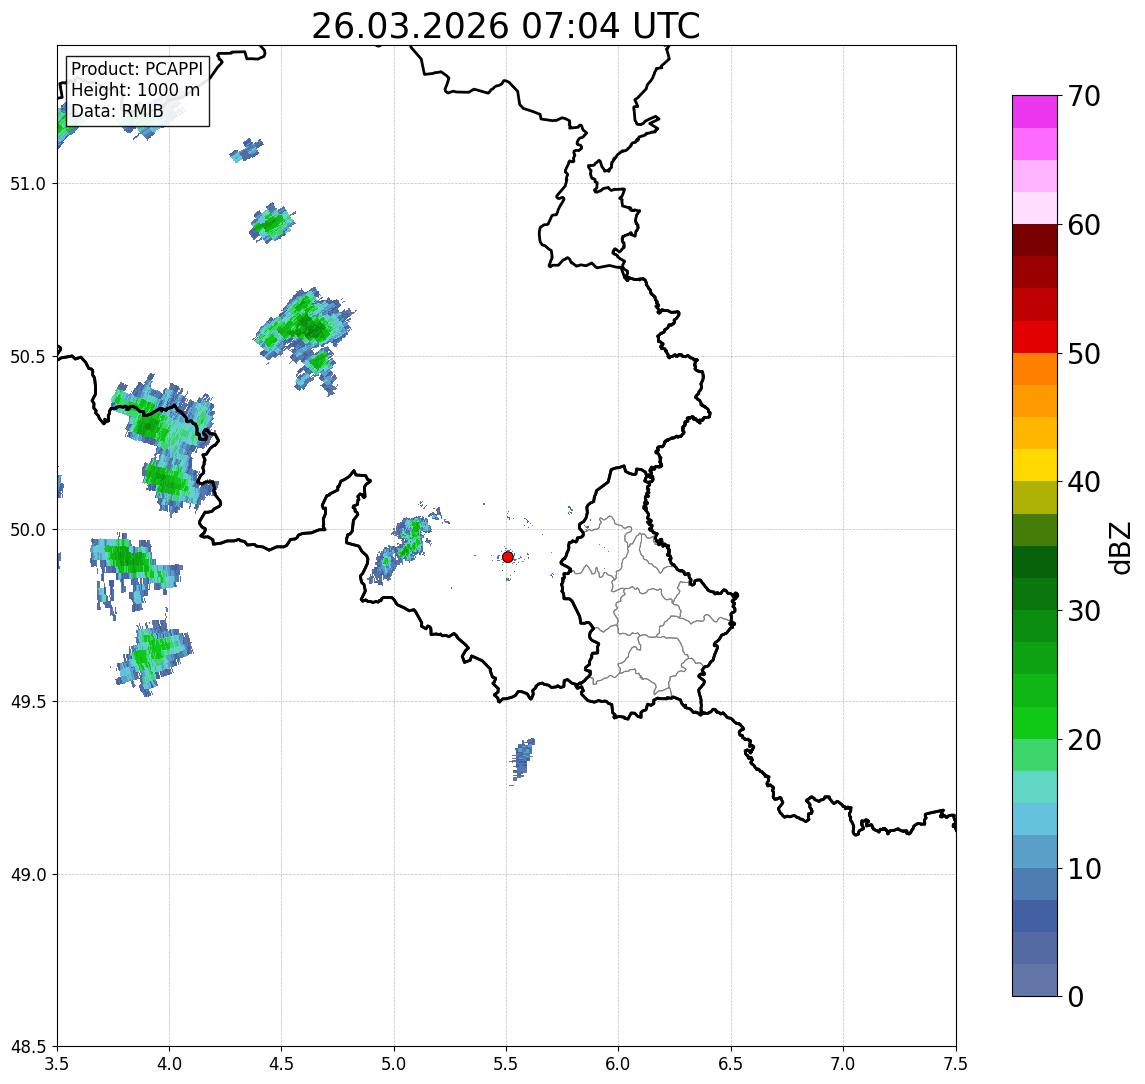Click the orange colorbar swatch below 50
The image size is (1145, 1084).
coord(1035,369)
